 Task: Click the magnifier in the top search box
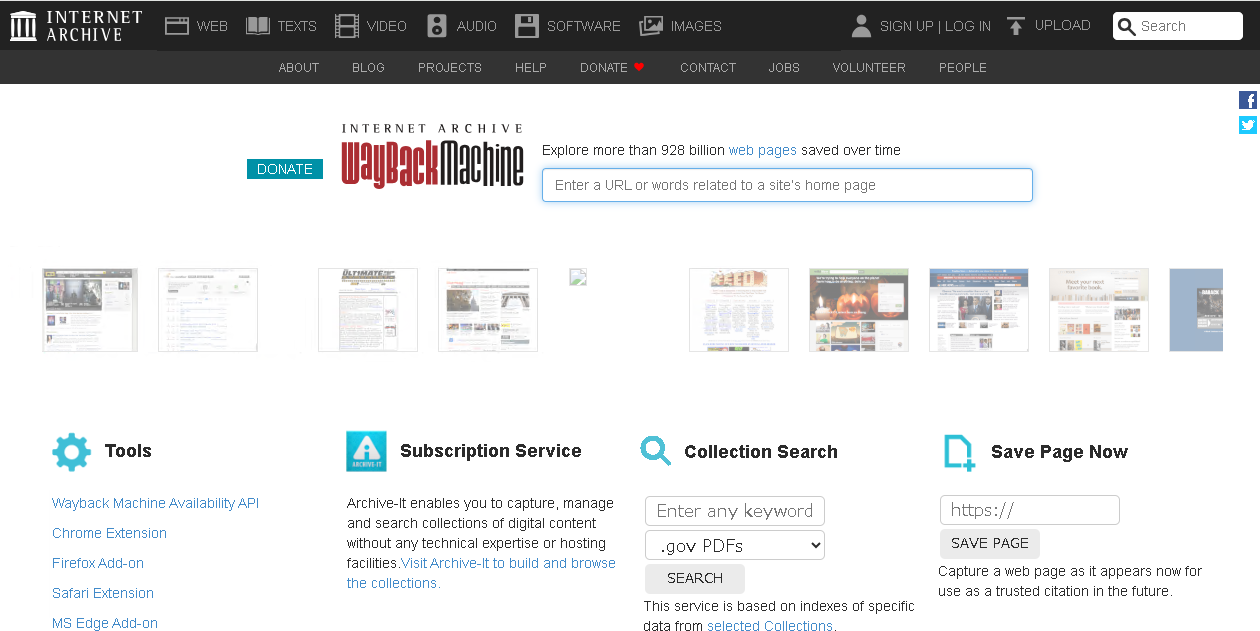click(x=1127, y=27)
